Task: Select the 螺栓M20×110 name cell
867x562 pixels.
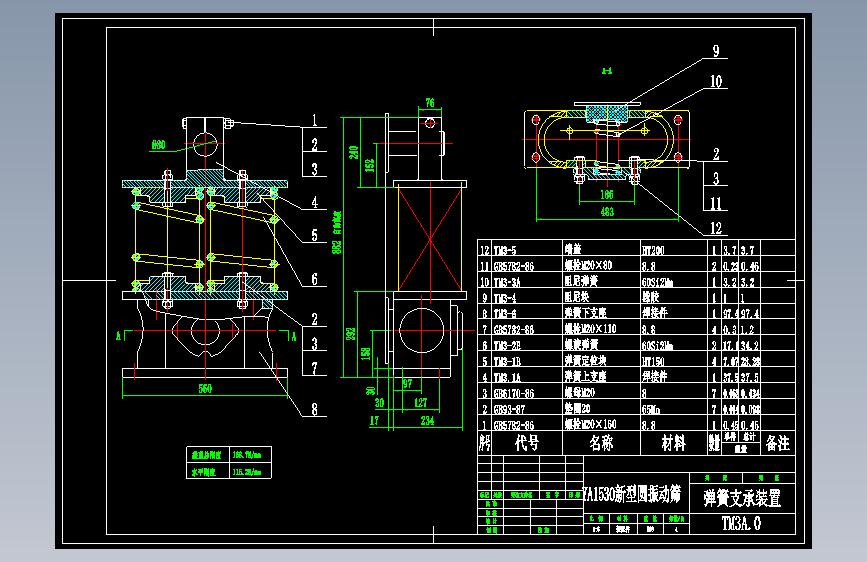Action: click(x=591, y=329)
